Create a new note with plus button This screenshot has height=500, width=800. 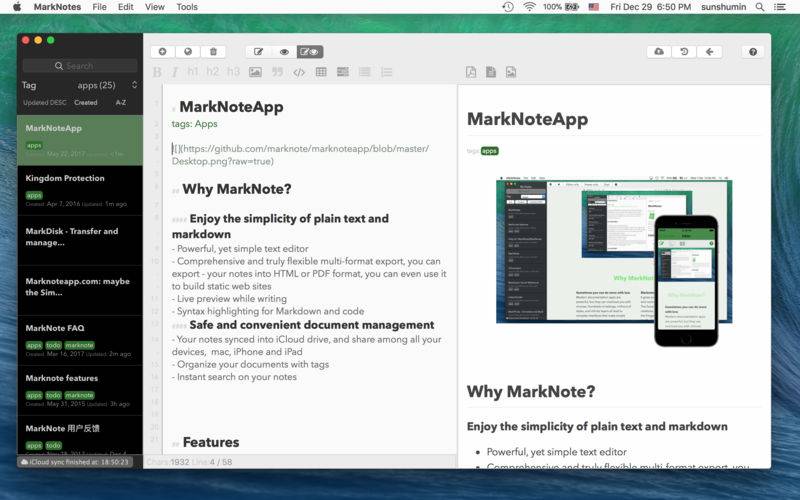163,52
